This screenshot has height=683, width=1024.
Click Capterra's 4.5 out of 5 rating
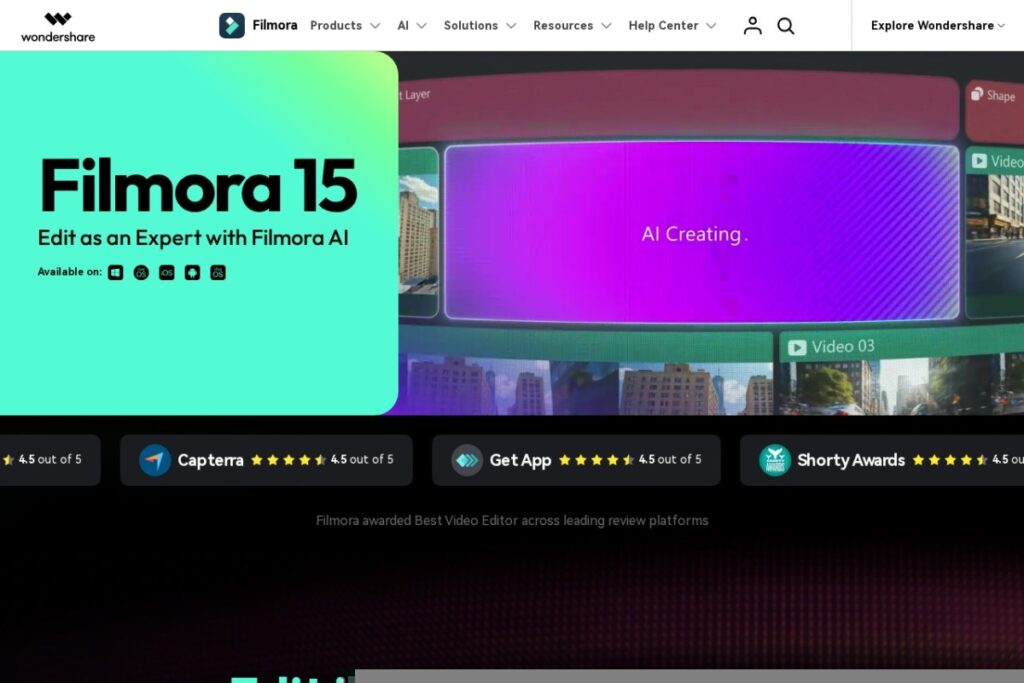pyautogui.click(x=362, y=460)
